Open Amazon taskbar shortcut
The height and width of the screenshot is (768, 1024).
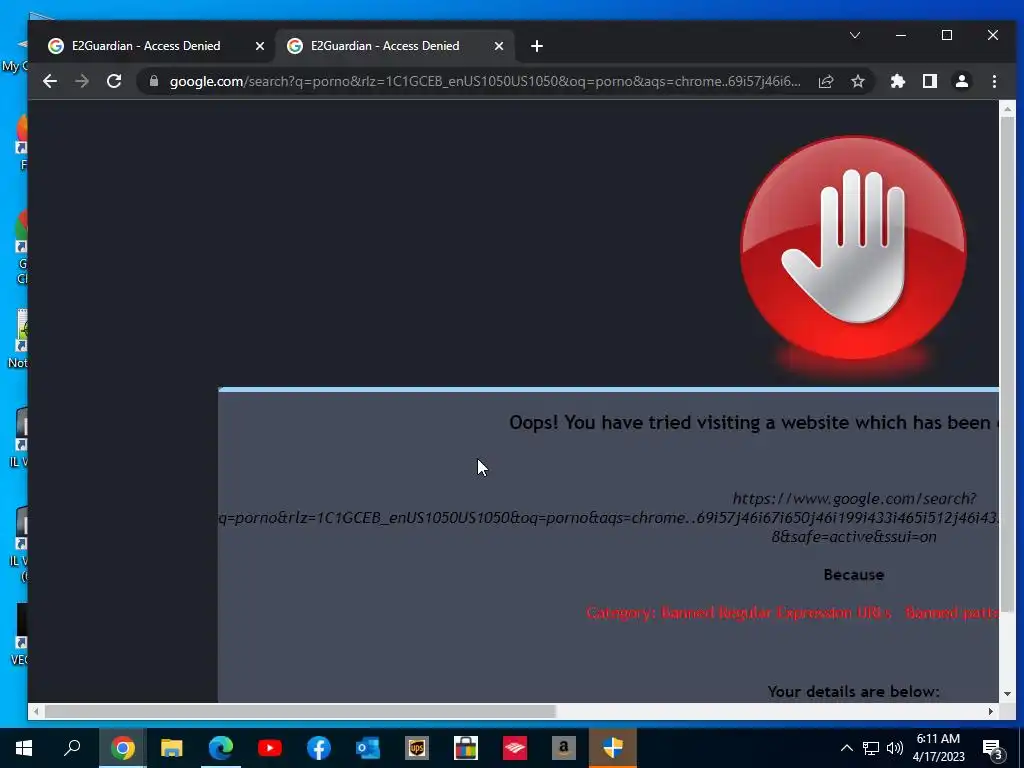coord(564,748)
